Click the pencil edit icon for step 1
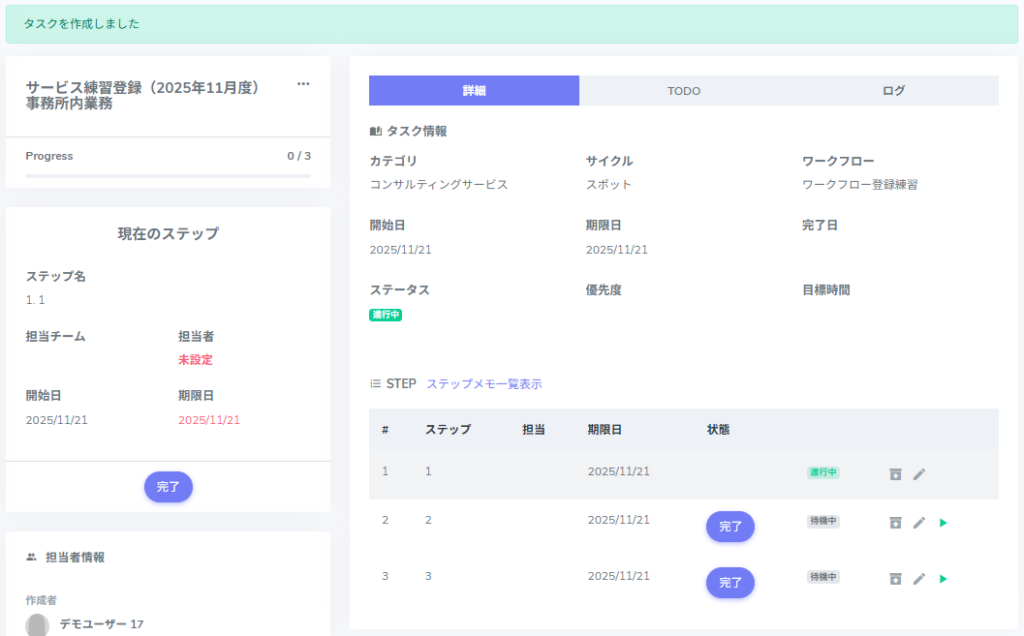This screenshot has height=636, width=1024. [919, 473]
